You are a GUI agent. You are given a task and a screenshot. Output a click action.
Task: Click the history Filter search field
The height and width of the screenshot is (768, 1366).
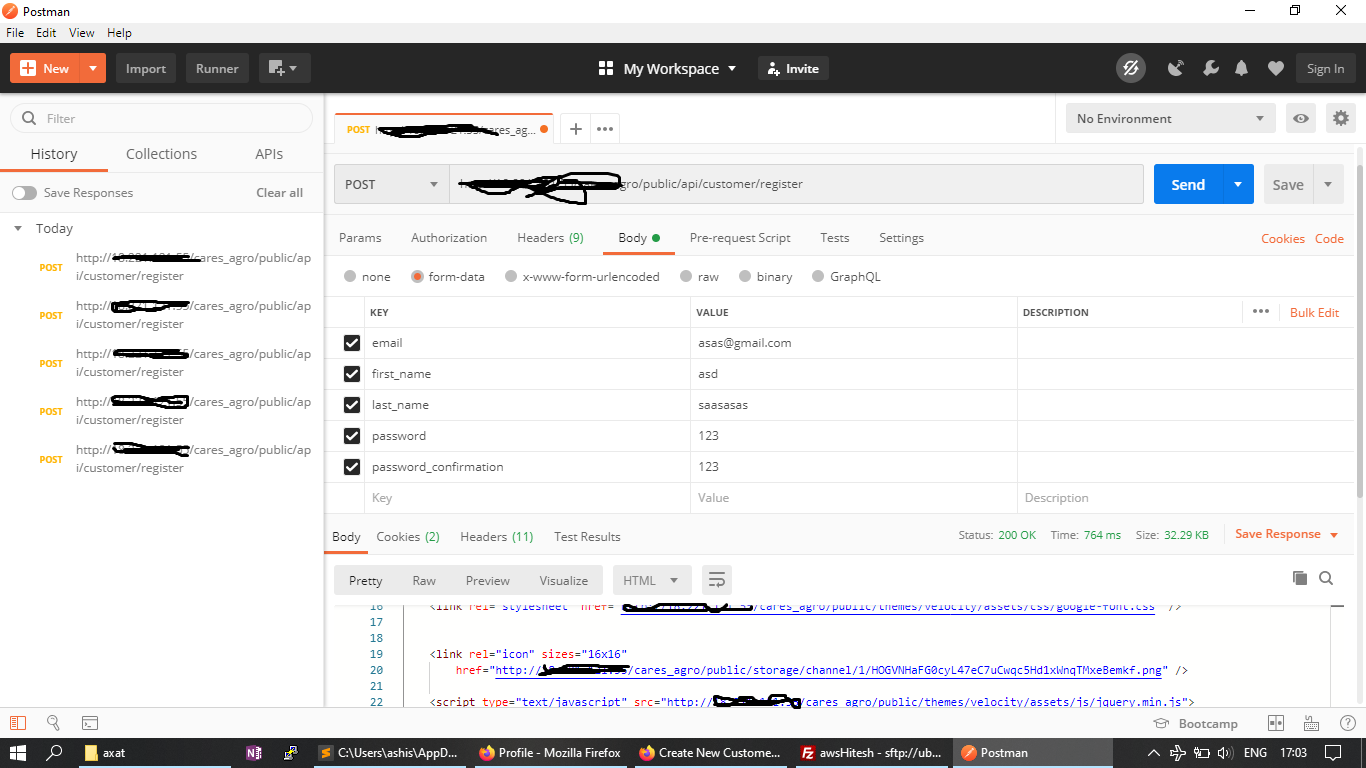point(161,118)
